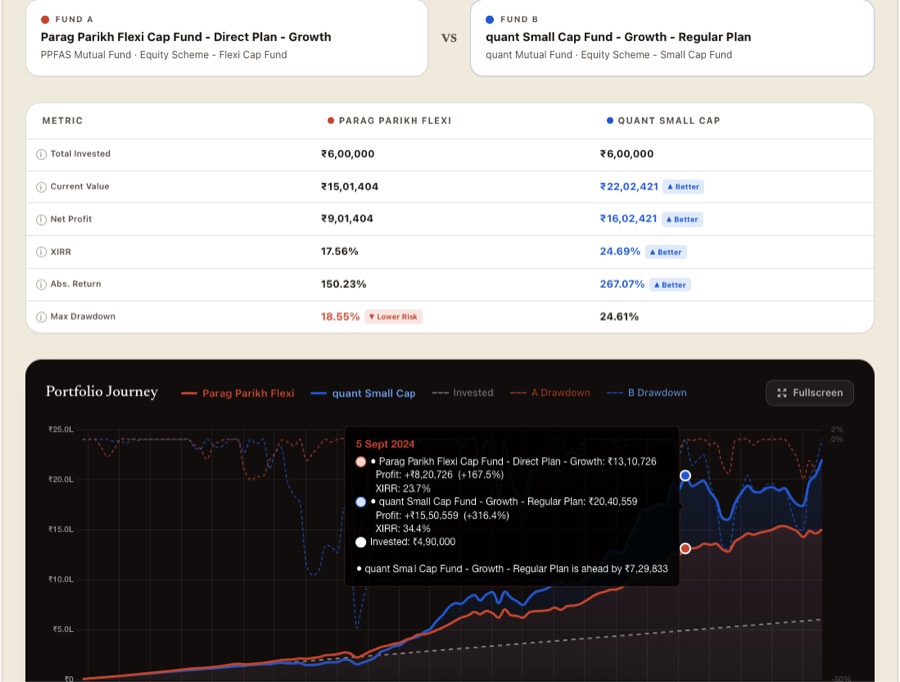Click info icon beside XIRR
Screen dimensions: 900x682
click(x=41, y=252)
